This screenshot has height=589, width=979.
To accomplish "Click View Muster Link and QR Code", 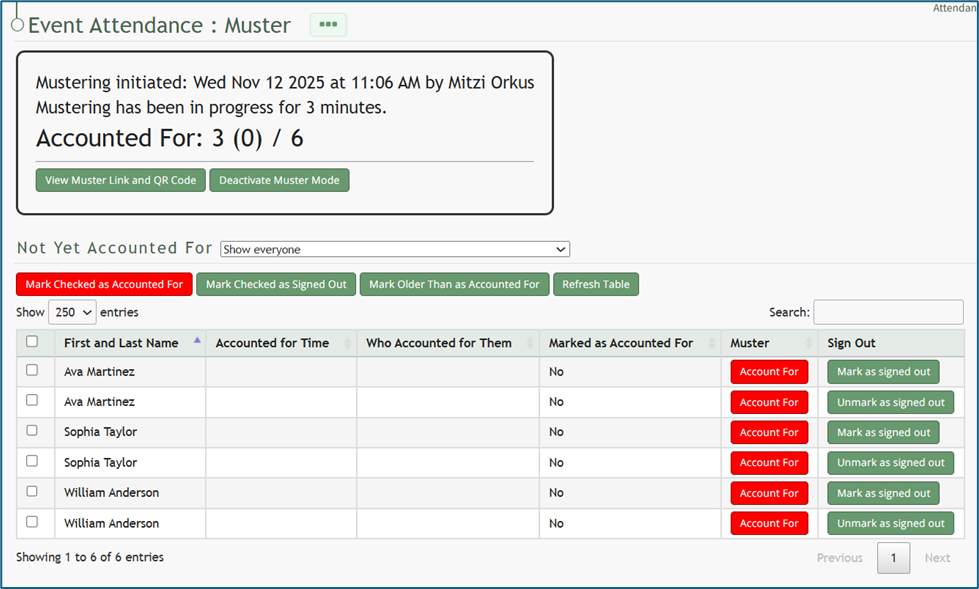I will 121,180.
